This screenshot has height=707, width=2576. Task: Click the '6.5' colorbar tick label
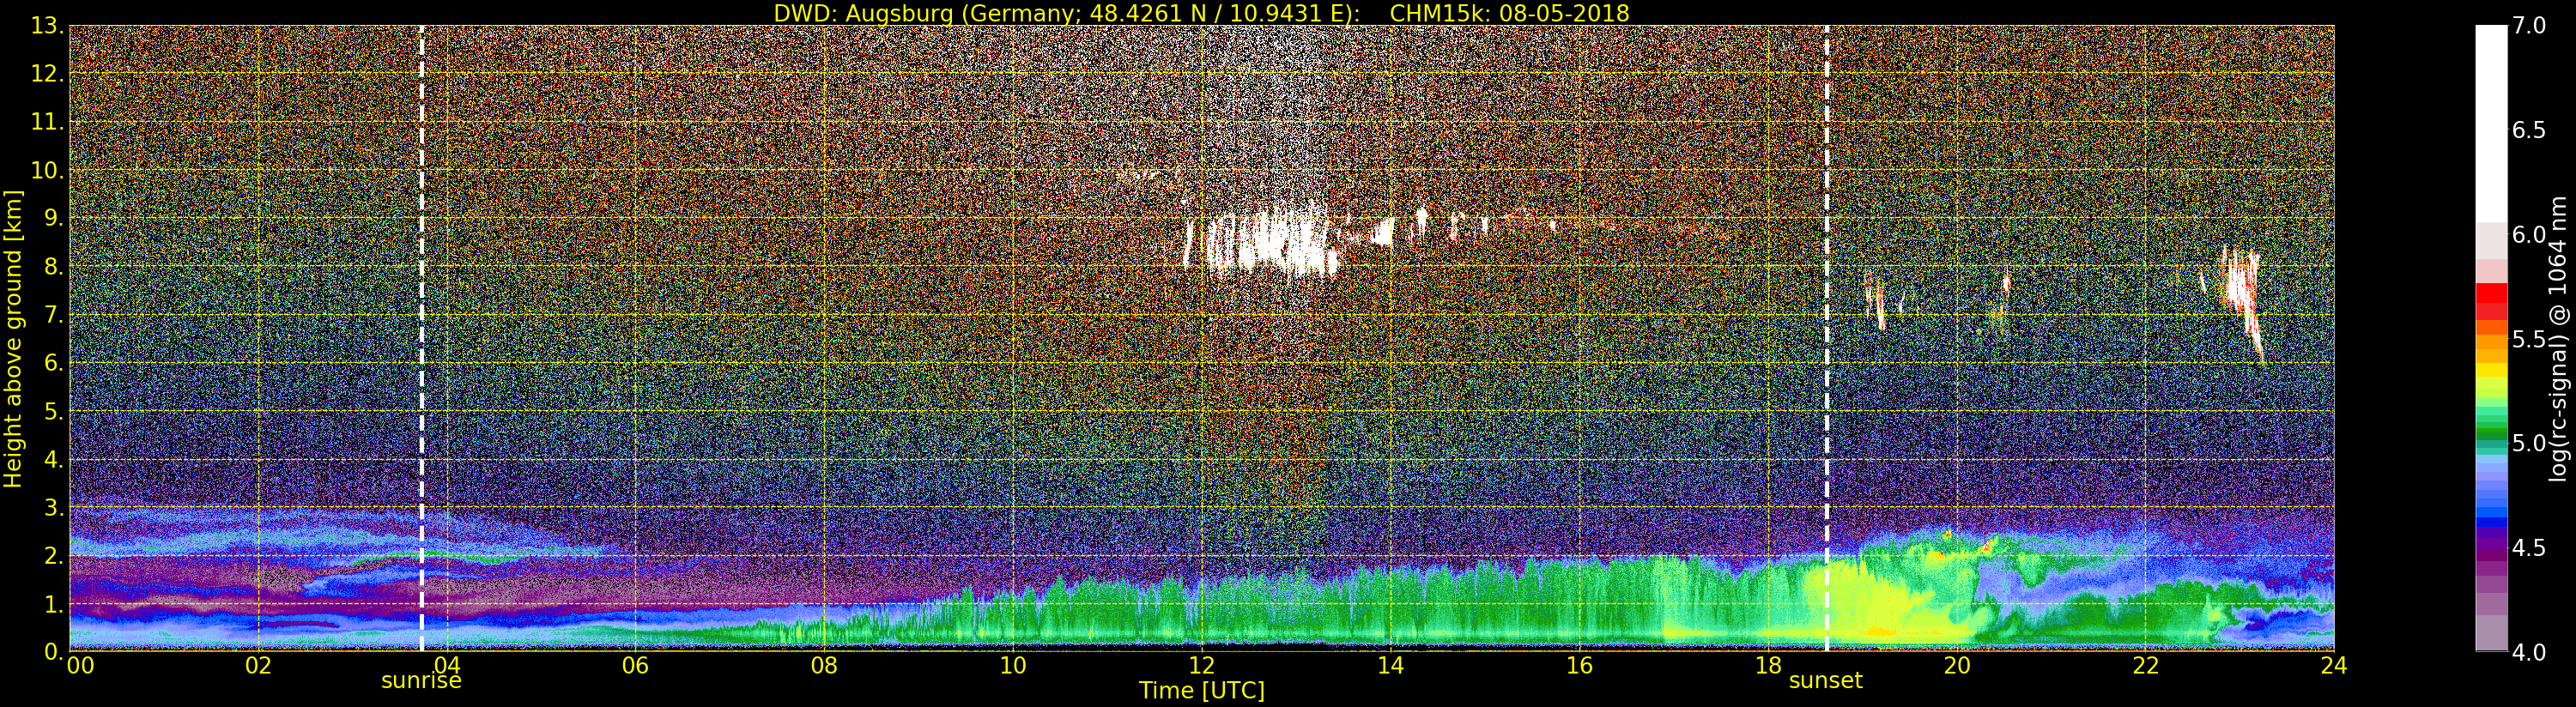[x=2529, y=131]
